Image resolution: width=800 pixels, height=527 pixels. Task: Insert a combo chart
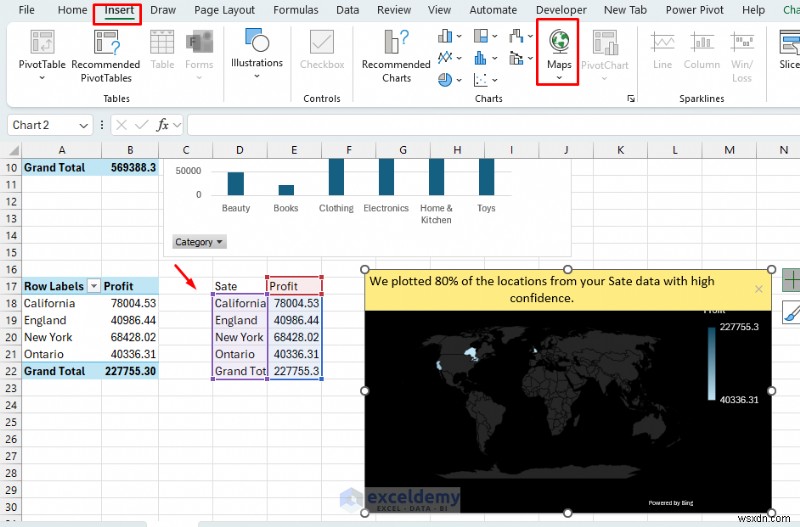[x=516, y=58]
